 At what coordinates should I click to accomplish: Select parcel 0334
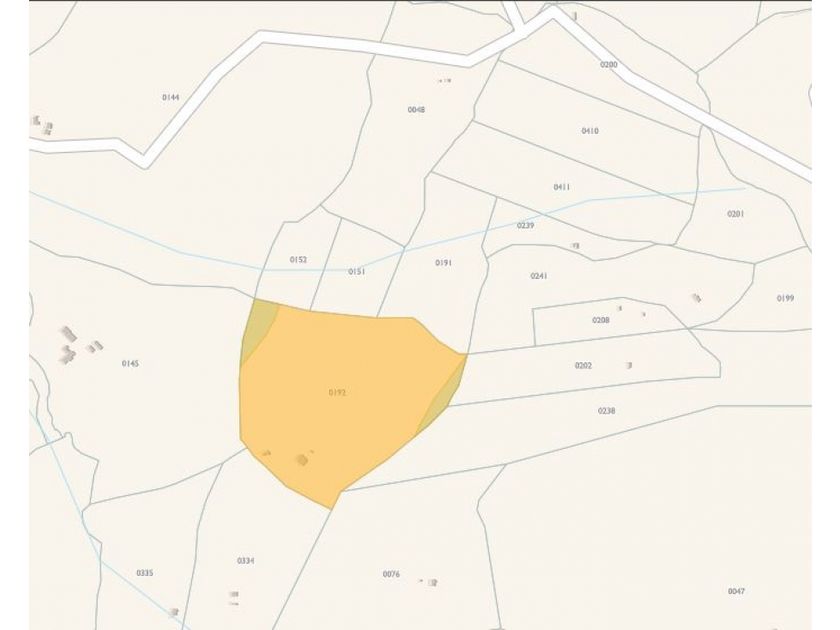245,561
